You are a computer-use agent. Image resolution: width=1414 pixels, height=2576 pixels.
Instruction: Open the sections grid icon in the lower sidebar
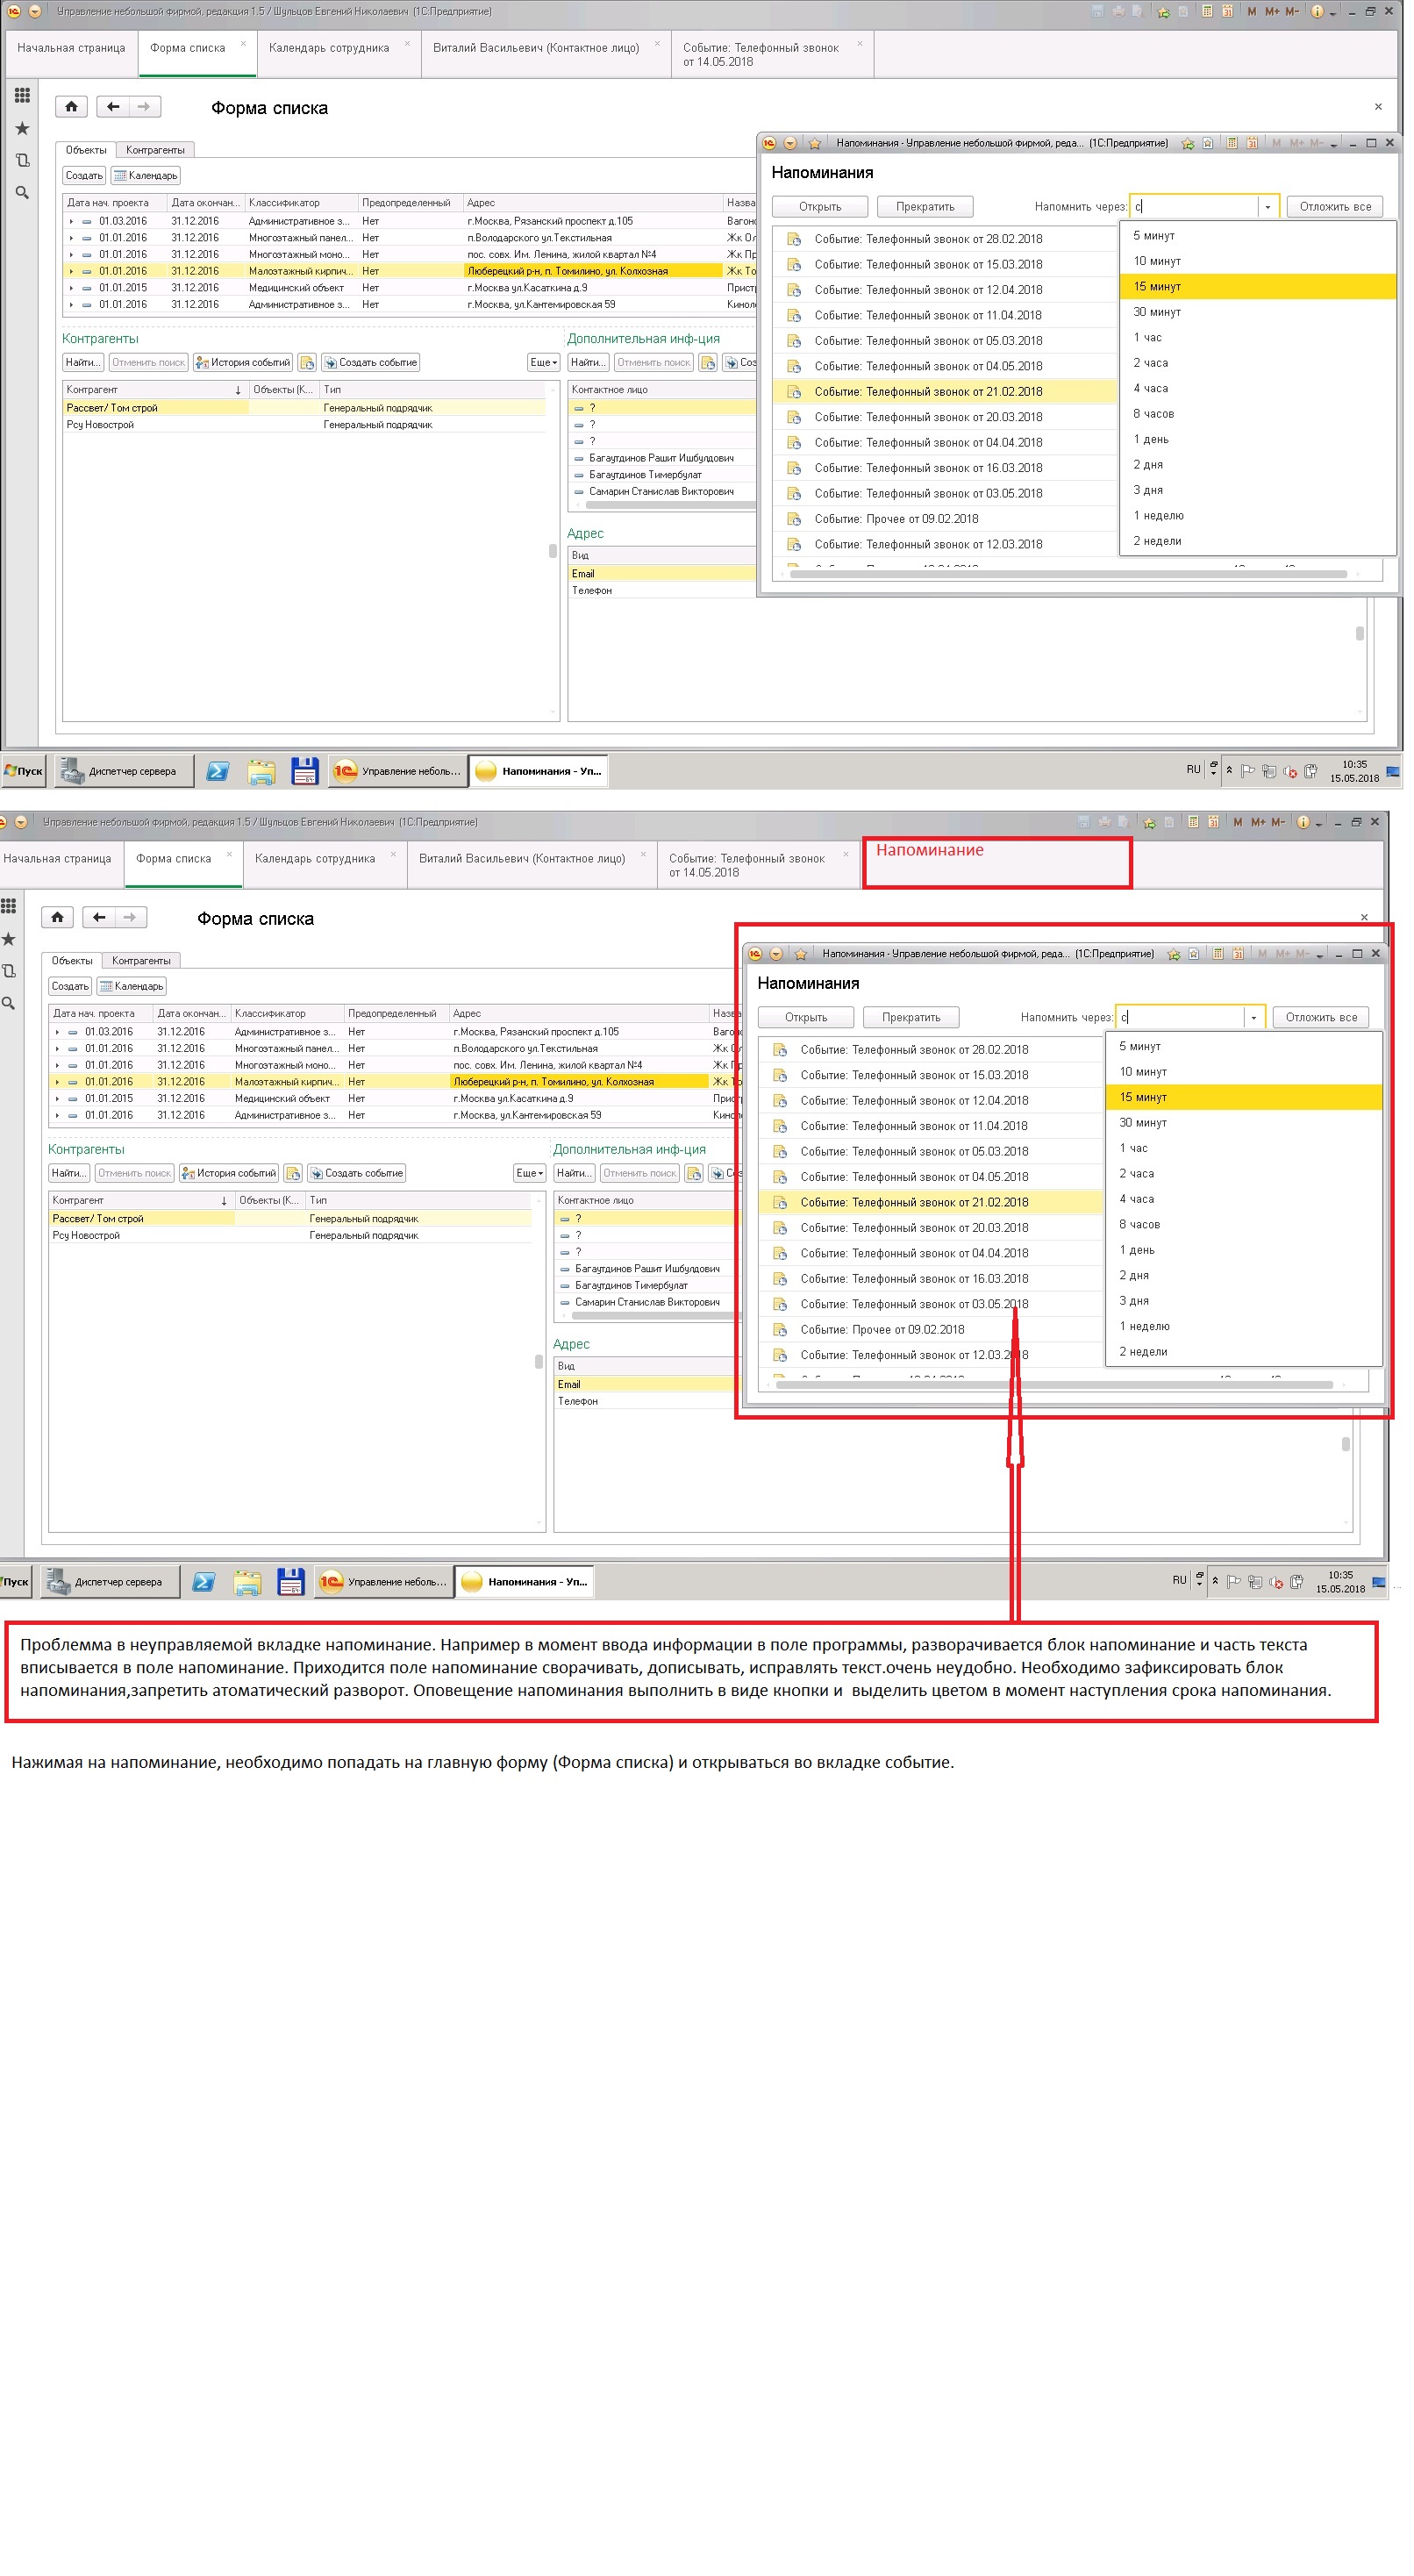[x=8, y=906]
